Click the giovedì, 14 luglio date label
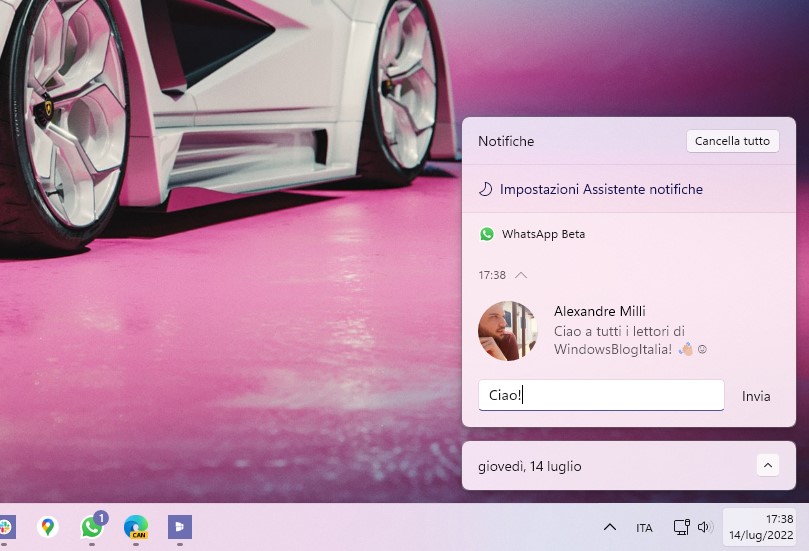The image size is (809, 551). pyautogui.click(x=529, y=466)
